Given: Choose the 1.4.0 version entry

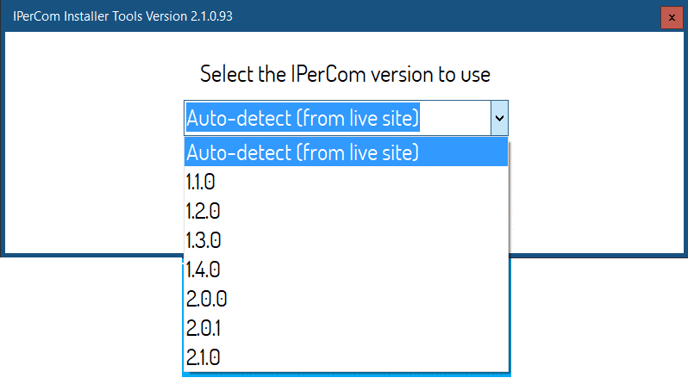Looking at the screenshot, I should coord(346,270).
